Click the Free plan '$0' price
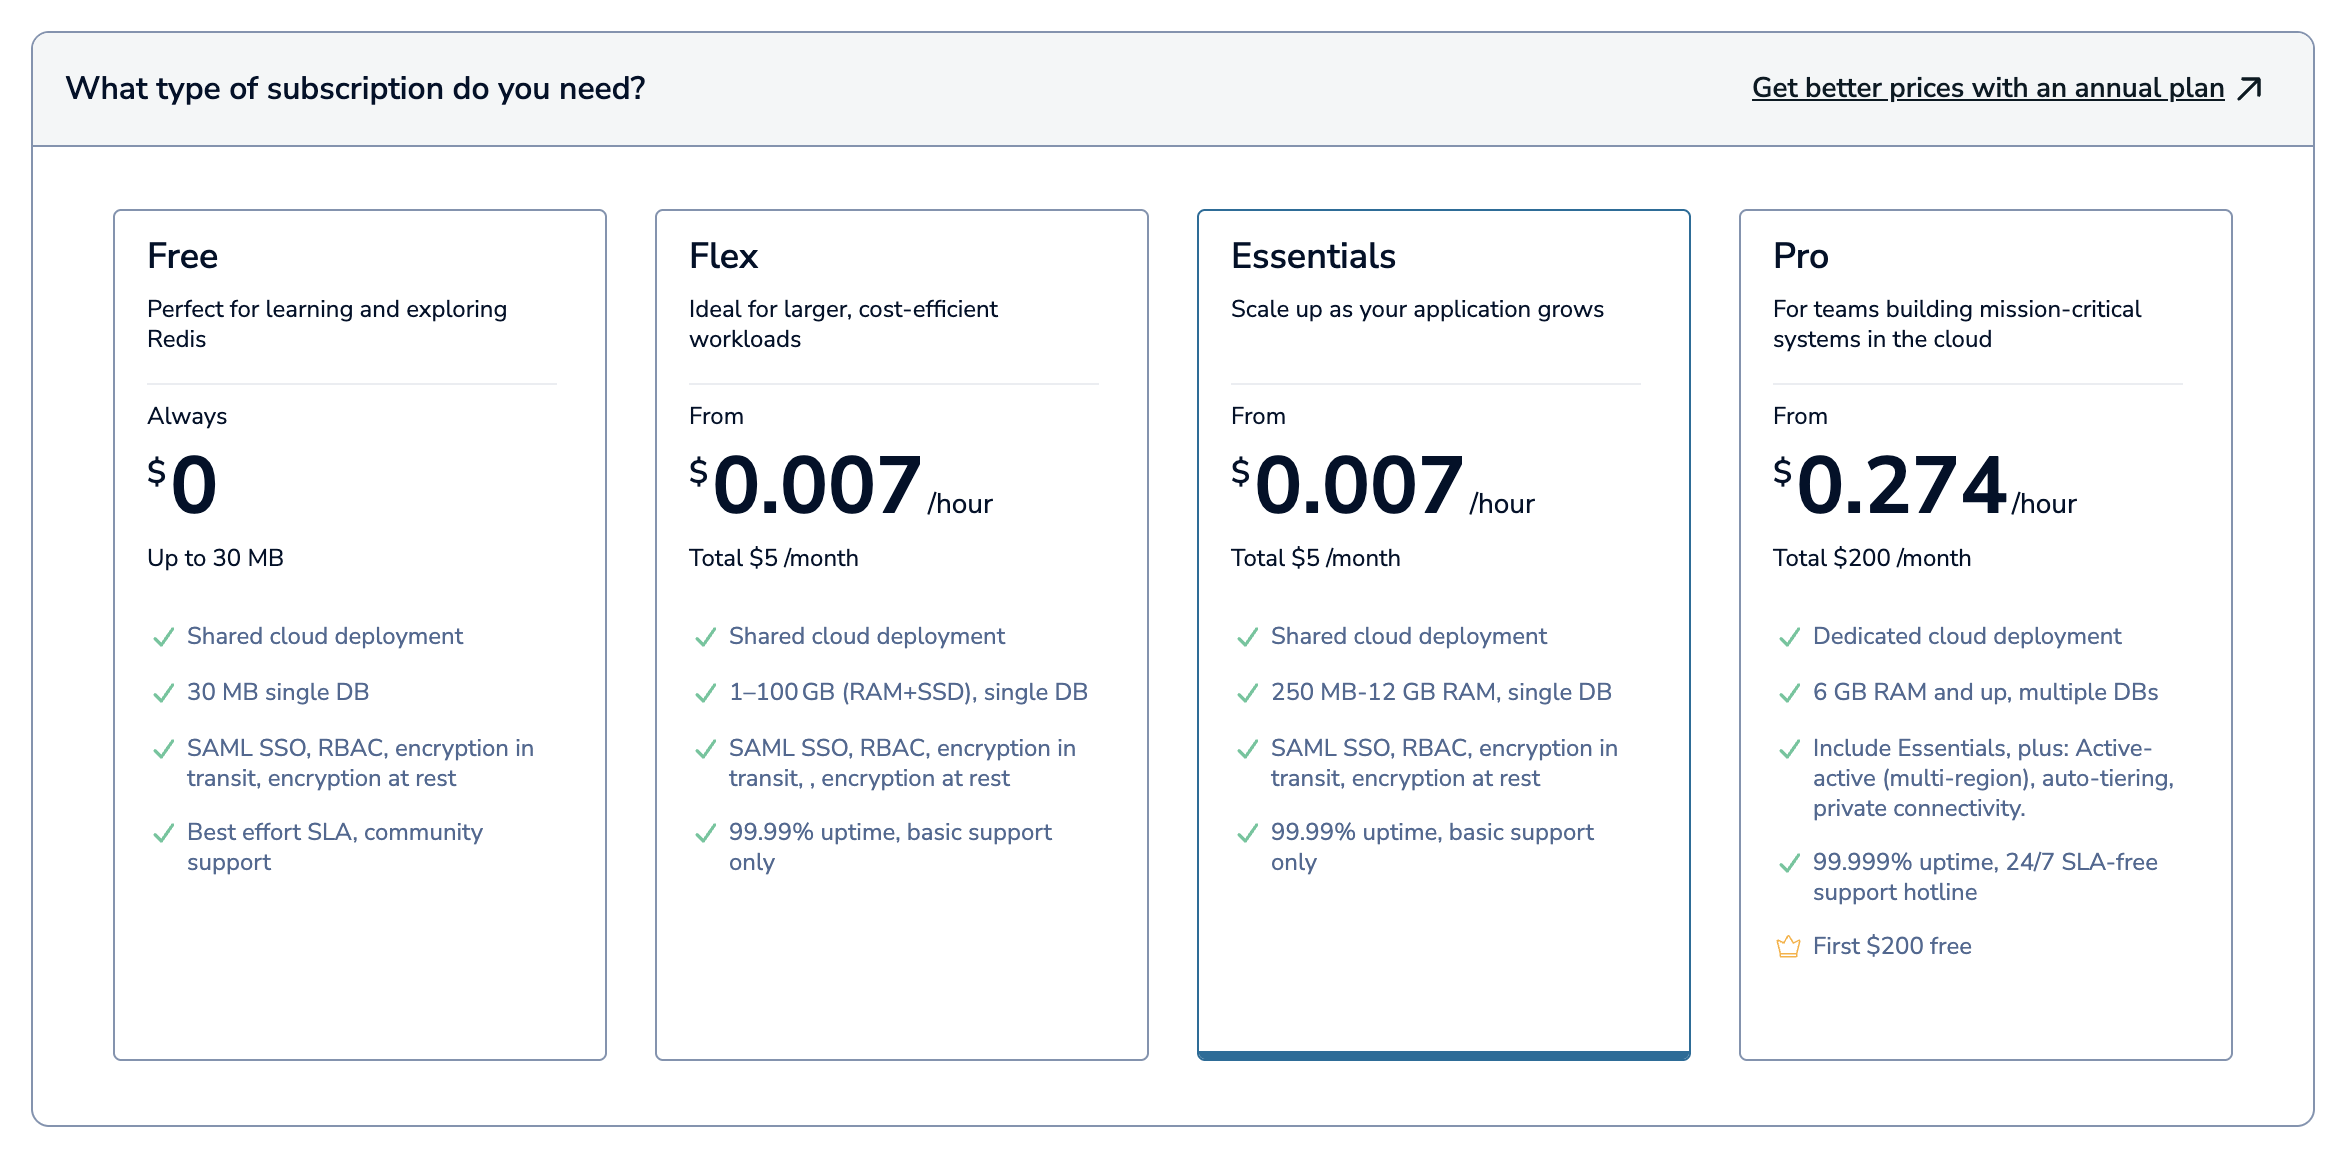The height and width of the screenshot is (1154, 2340). (182, 484)
